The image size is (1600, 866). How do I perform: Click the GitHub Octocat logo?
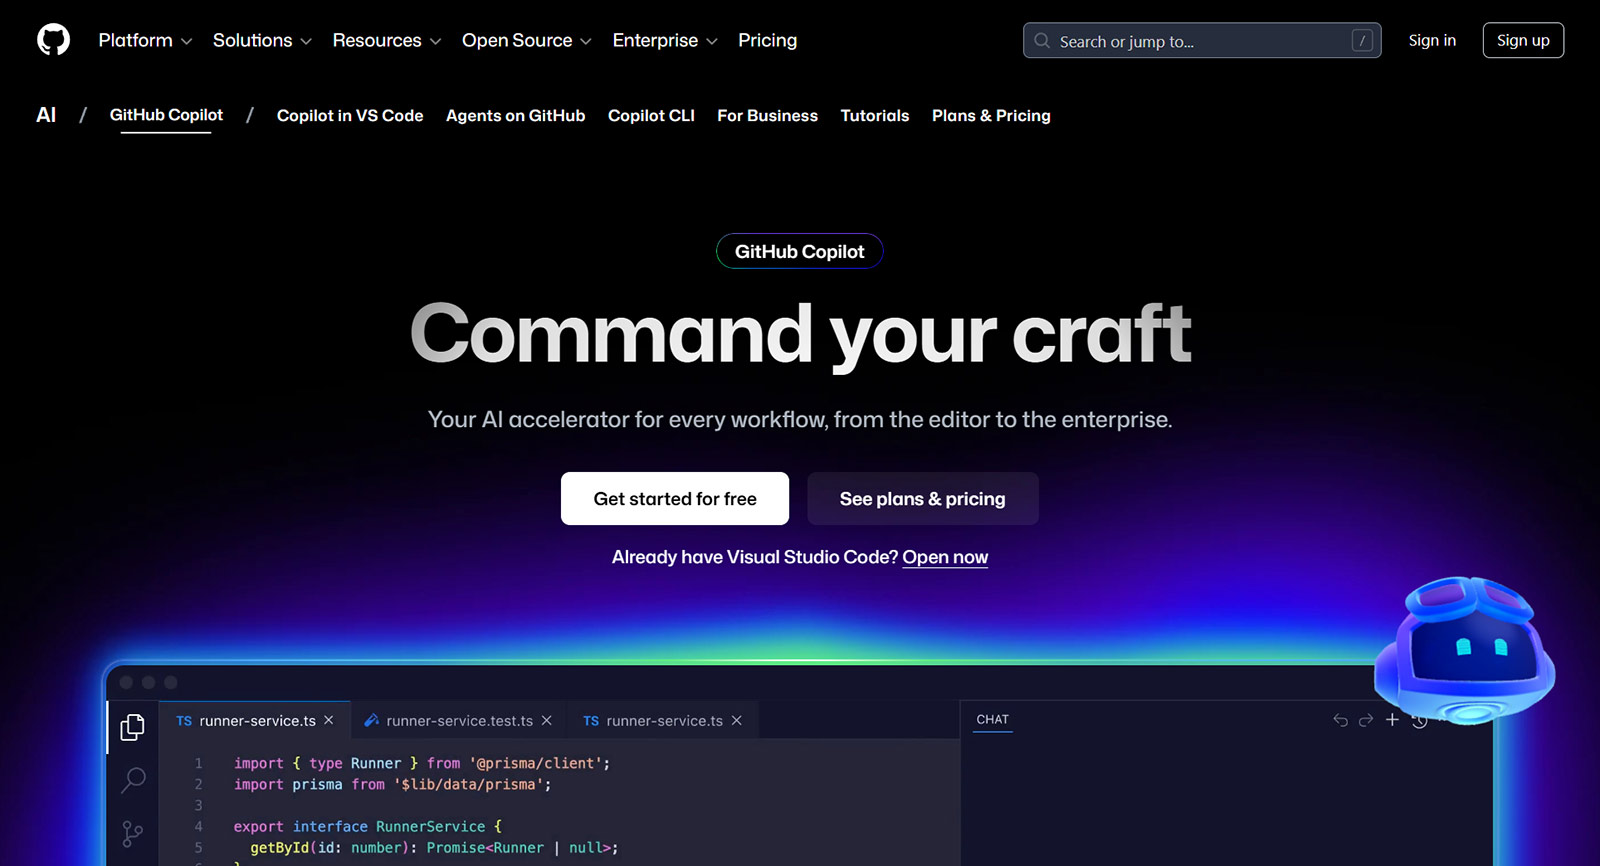tap(54, 40)
